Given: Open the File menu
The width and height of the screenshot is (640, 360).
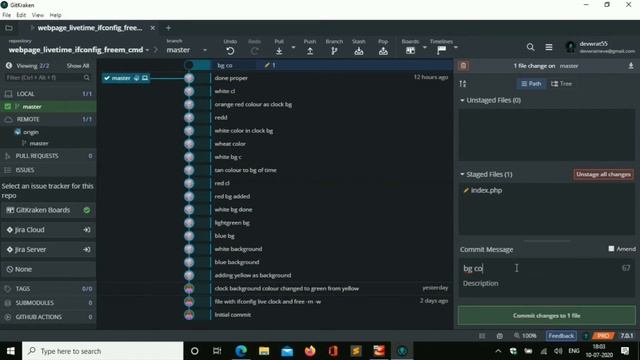Looking at the screenshot, I should [x=7, y=15].
